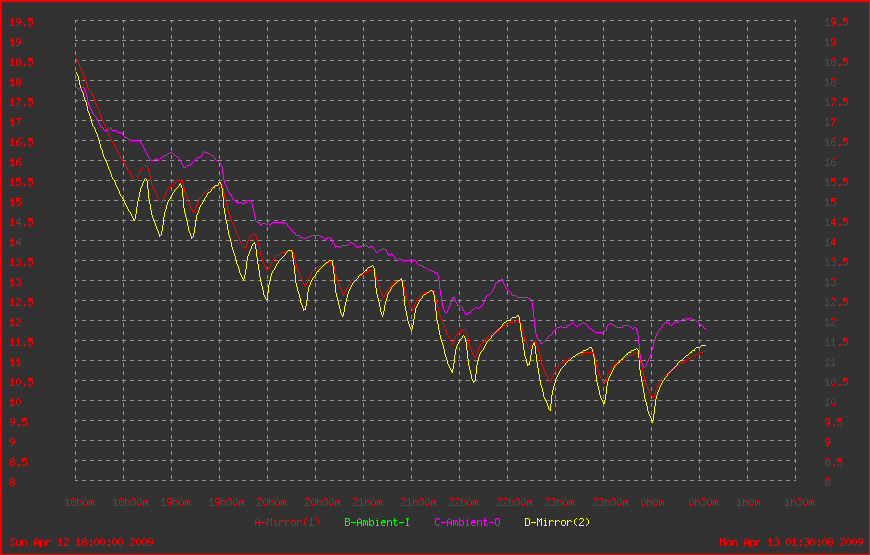This screenshot has height=555, width=870.
Task: Click the 15.5 value on the left axis
Action: pos(21,182)
